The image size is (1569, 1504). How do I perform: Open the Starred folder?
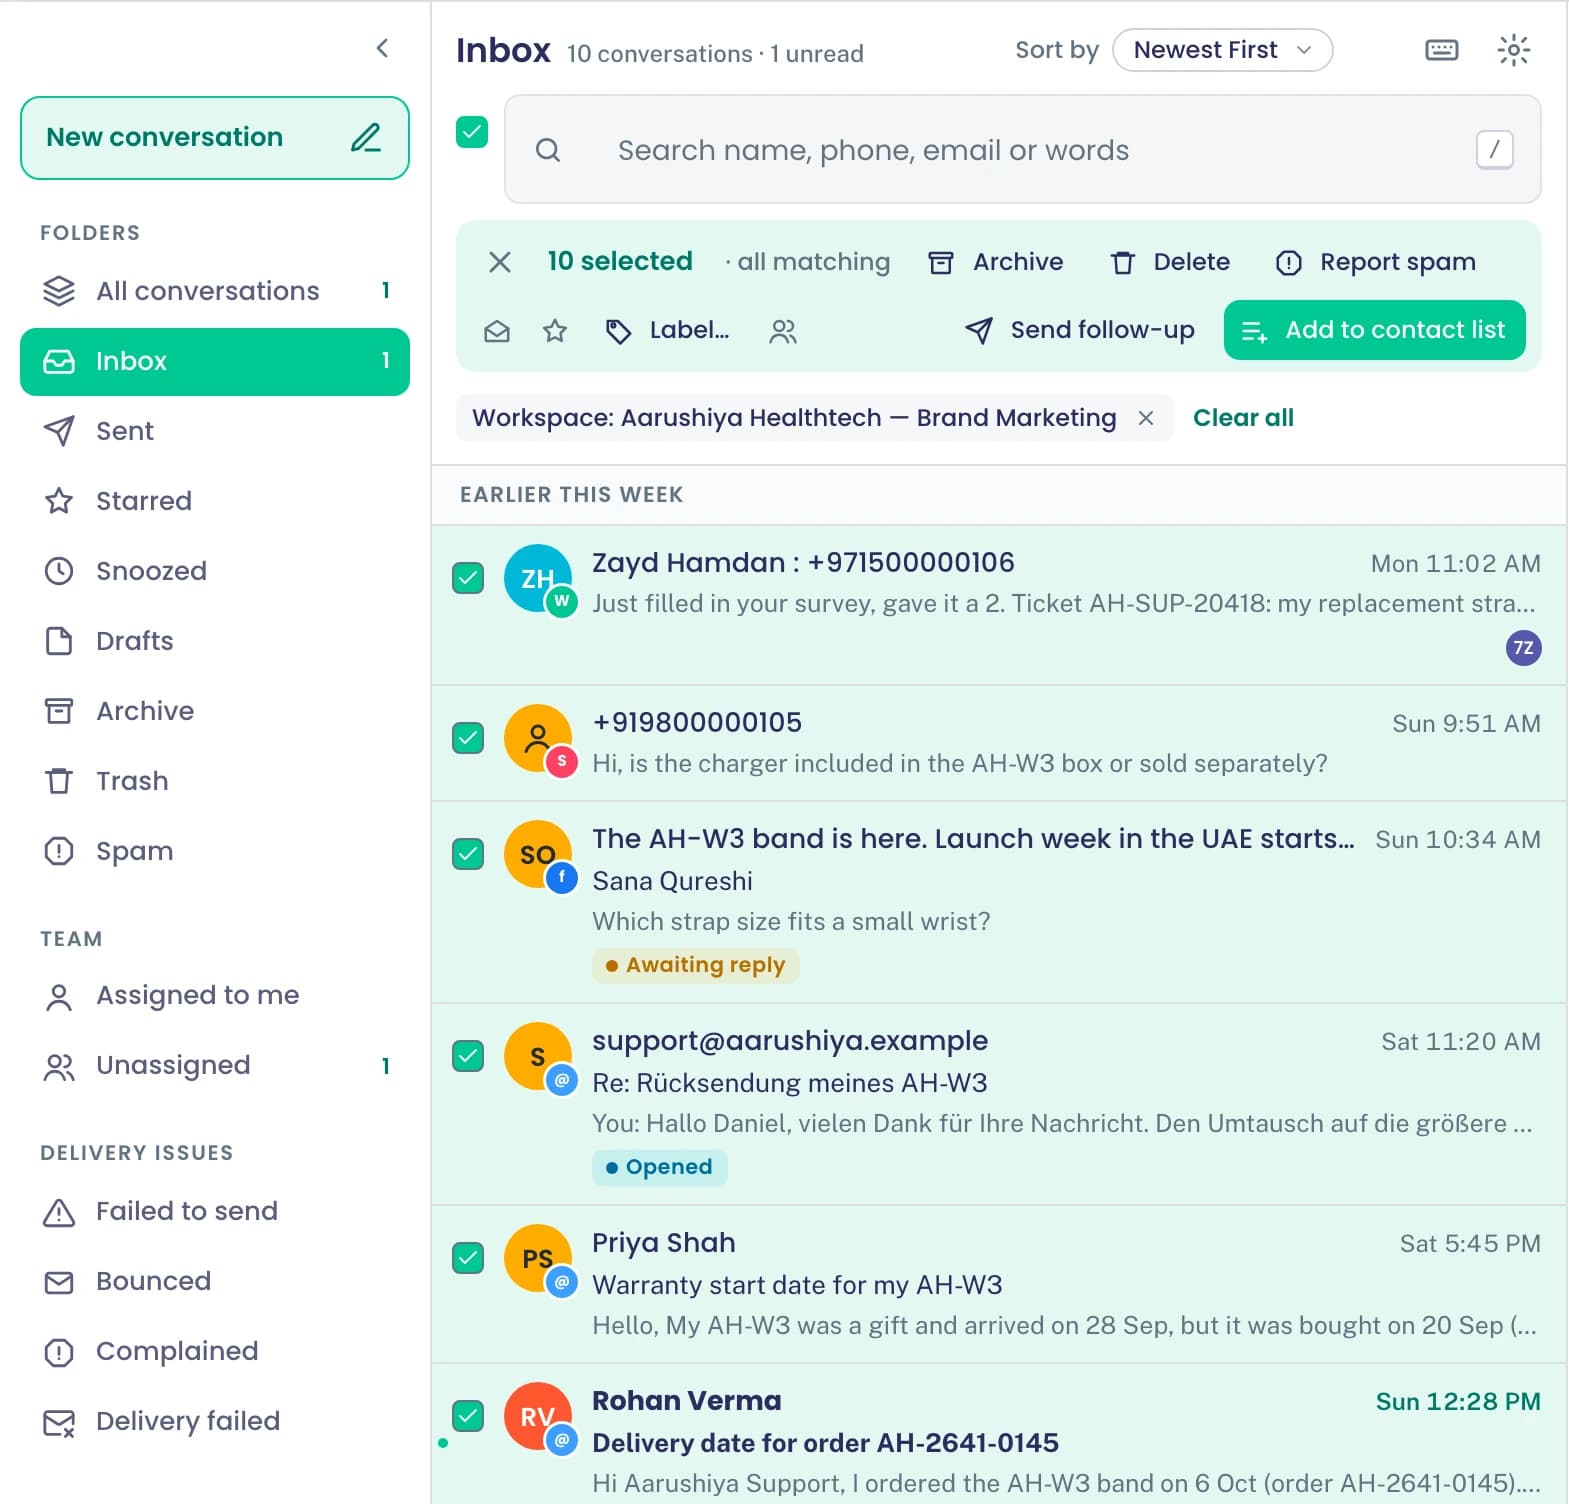pyautogui.click(x=215, y=501)
